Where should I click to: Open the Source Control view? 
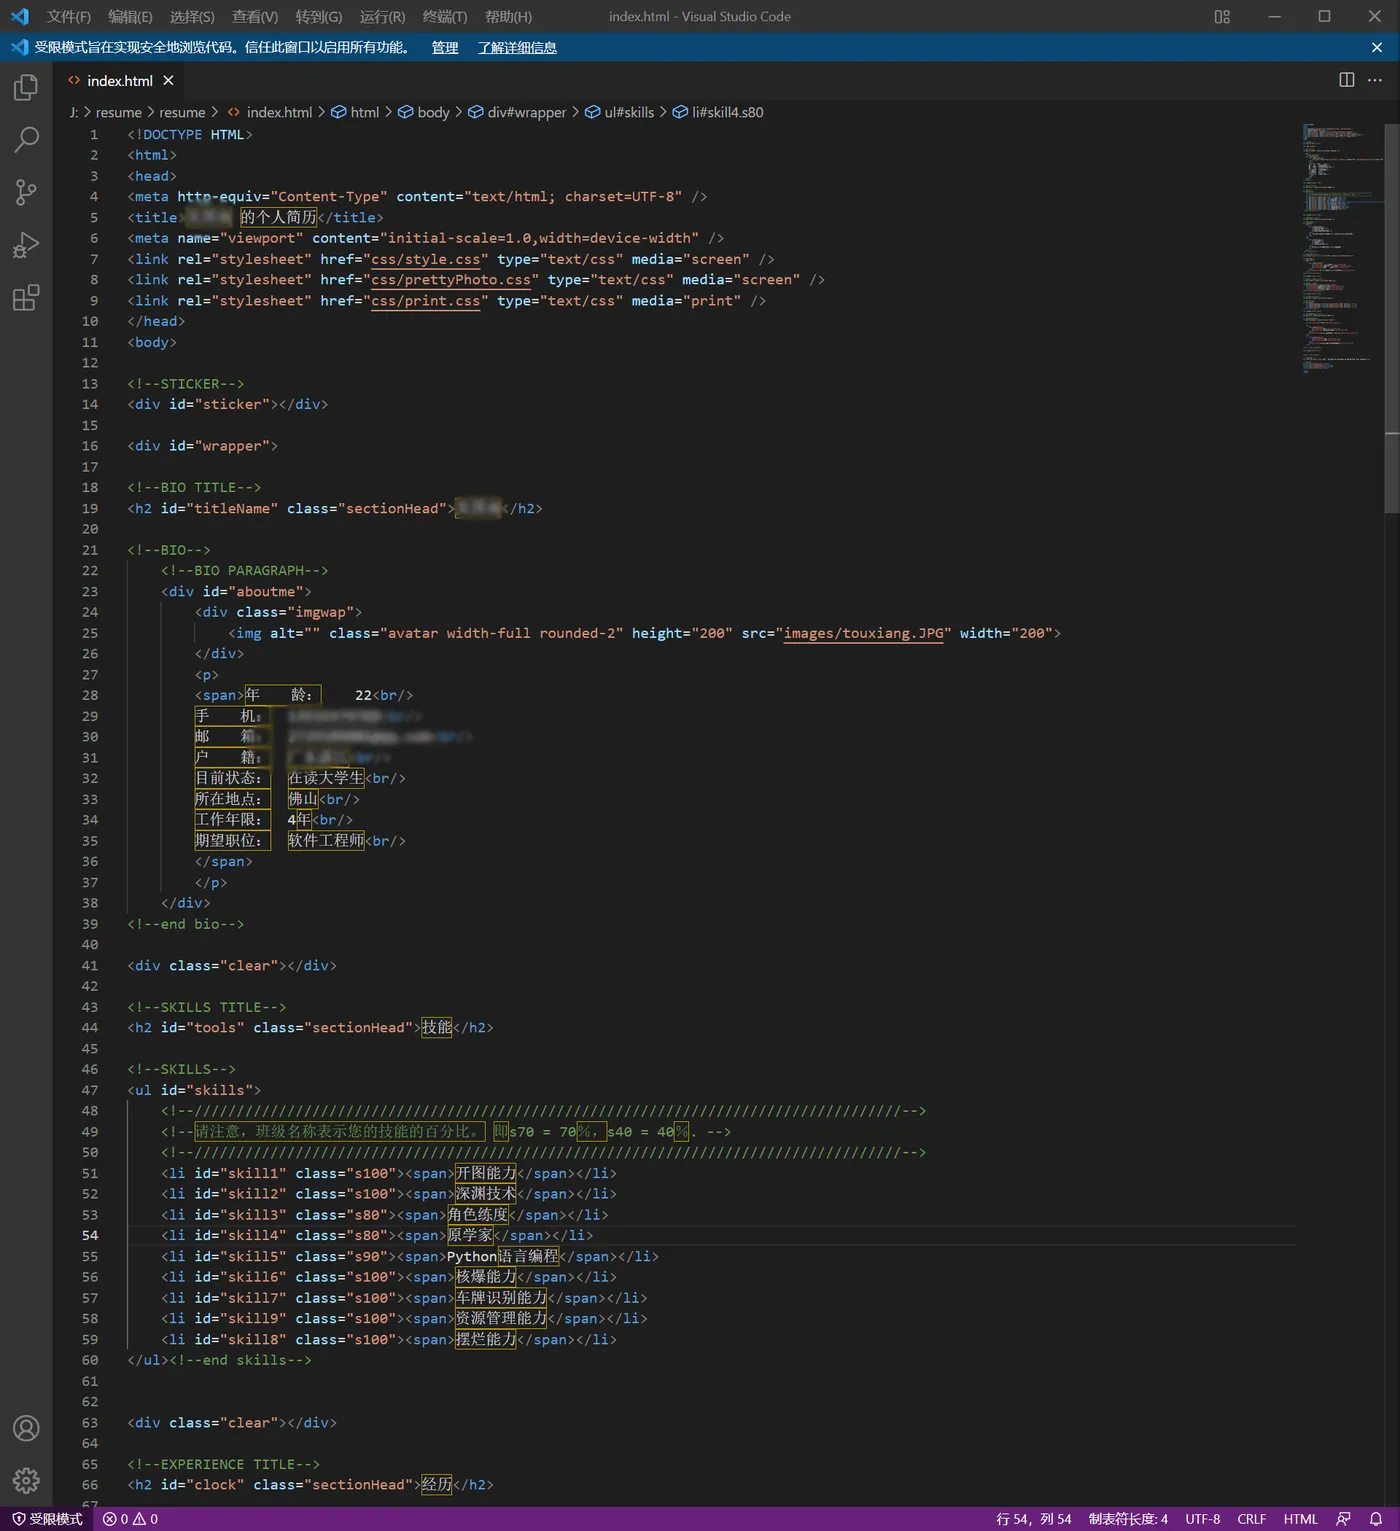26,192
